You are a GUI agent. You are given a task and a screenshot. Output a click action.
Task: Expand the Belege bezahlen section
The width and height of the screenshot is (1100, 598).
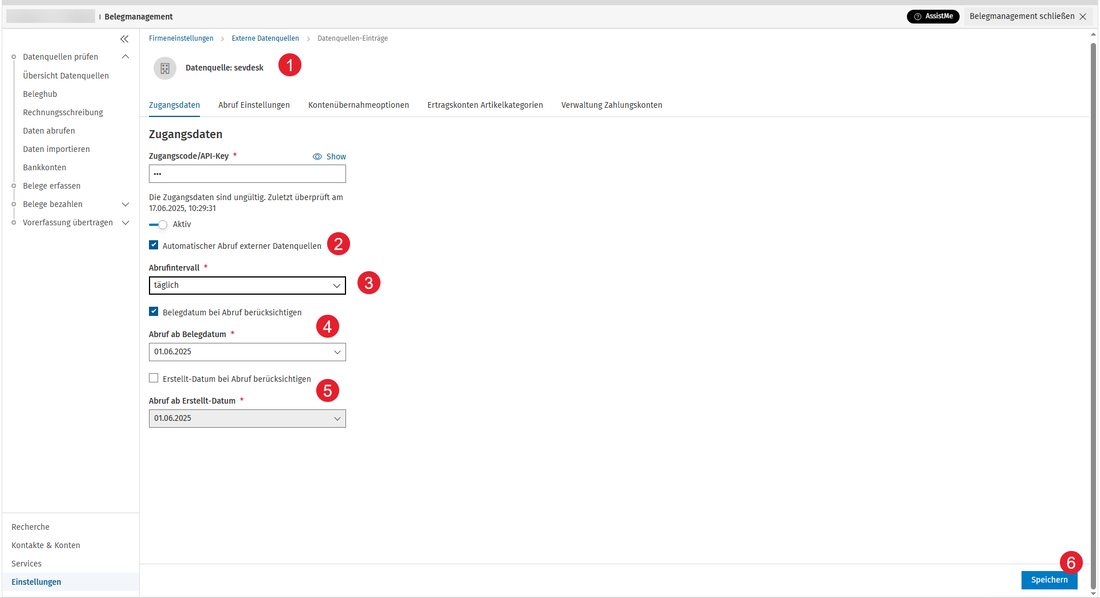[126, 204]
